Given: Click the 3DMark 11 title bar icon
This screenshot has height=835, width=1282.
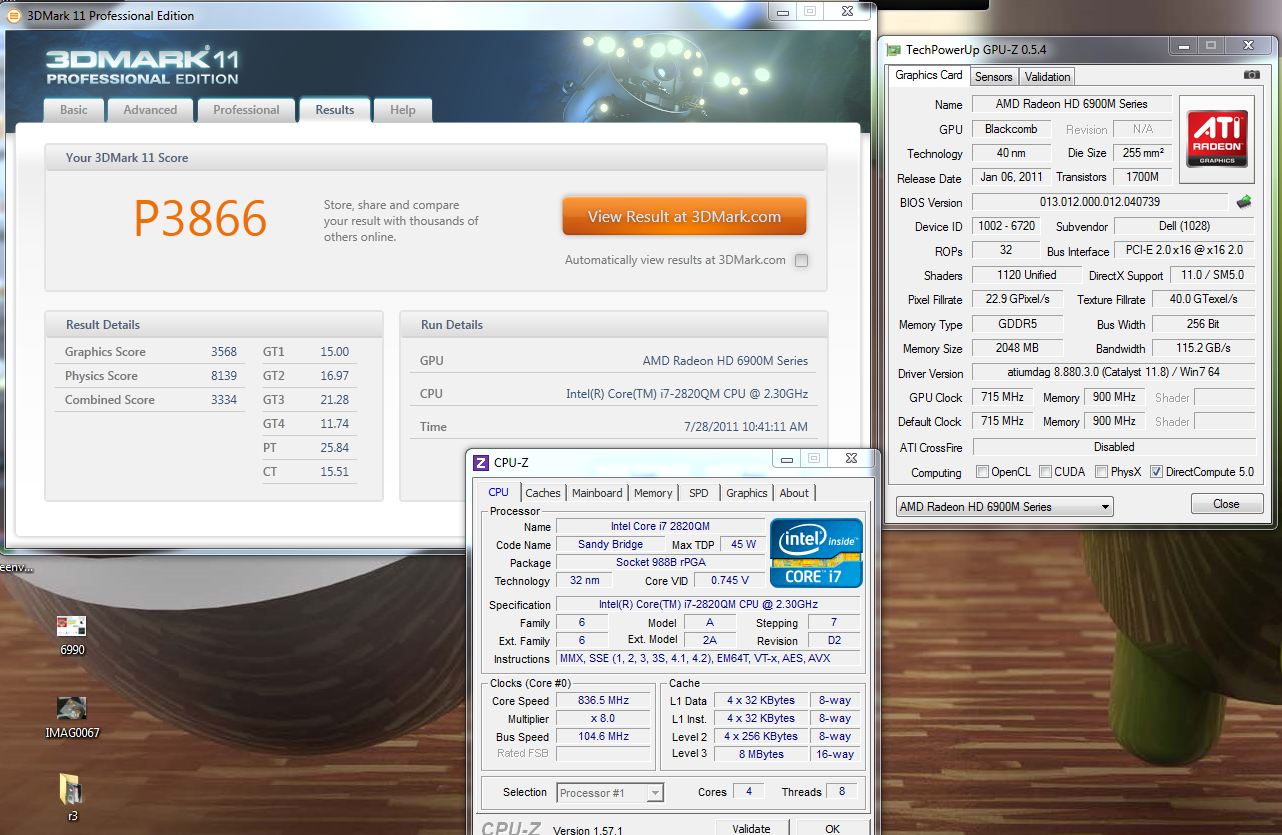Looking at the screenshot, I should 14,15.
